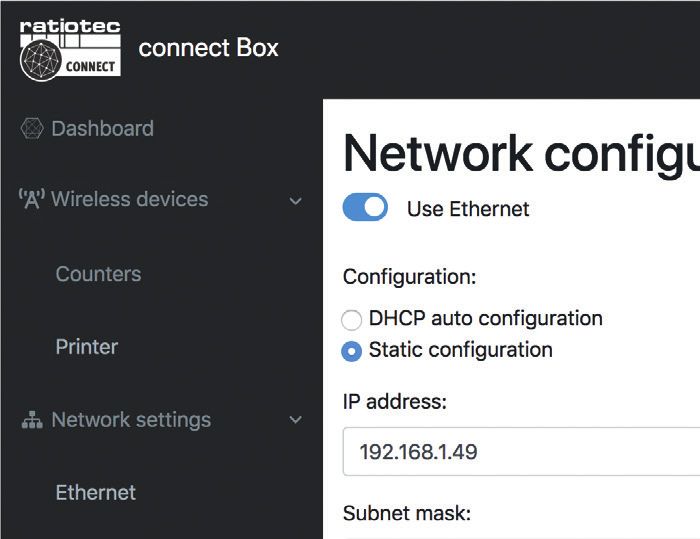This screenshot has width=700, height=539.
Task: Click the Dashboard polygon icon
Action: (32, 129)
